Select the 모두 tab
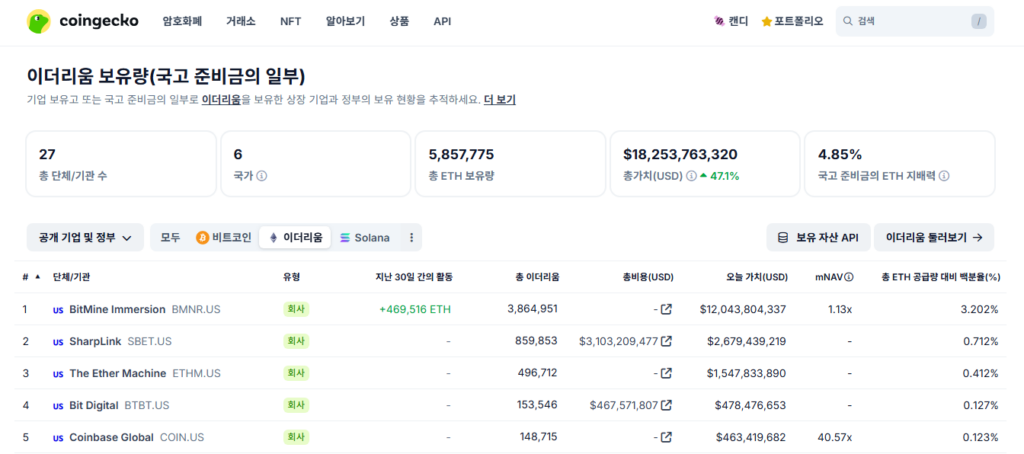Screen dimensions: 1024x454 pyautogui.click(x=170, y=238)
